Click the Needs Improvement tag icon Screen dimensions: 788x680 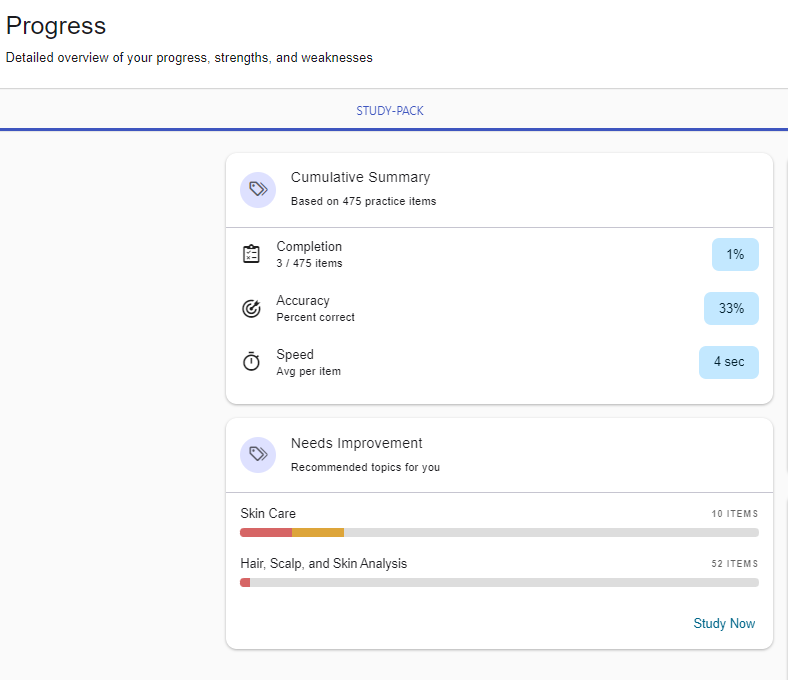pos(258,455)
